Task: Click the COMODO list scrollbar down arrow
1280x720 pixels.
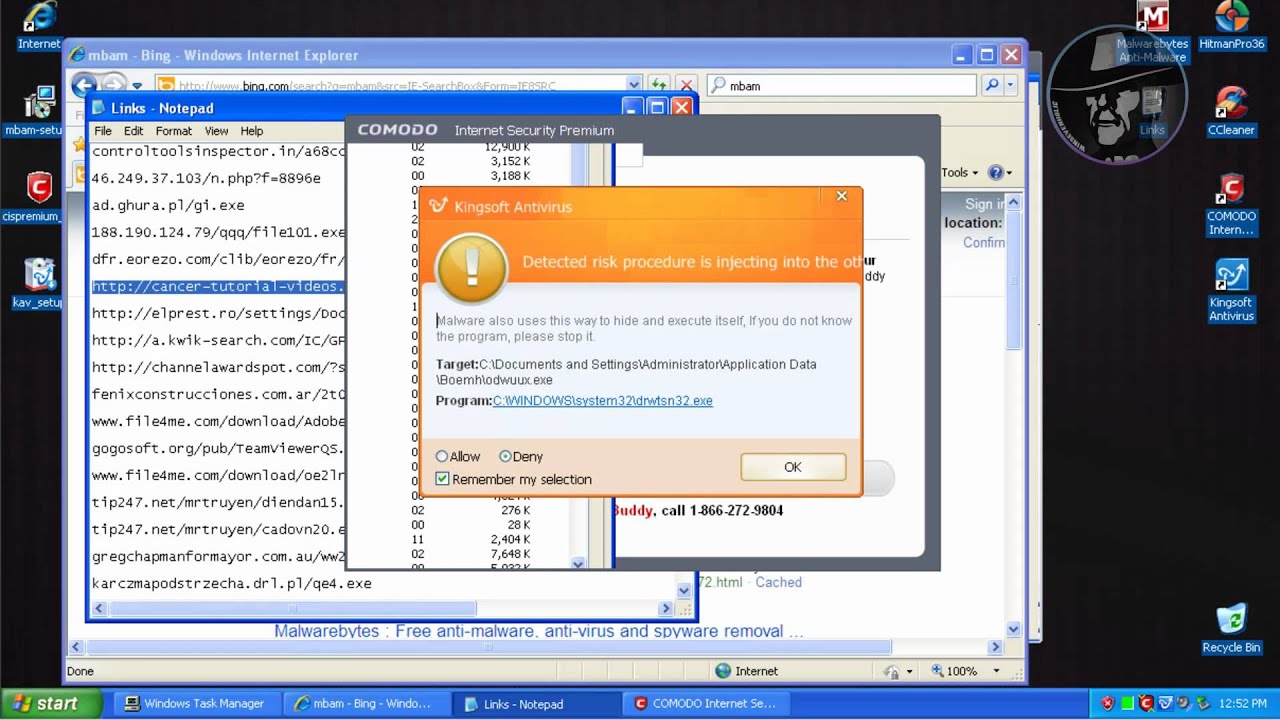Action: pos(577,564)
